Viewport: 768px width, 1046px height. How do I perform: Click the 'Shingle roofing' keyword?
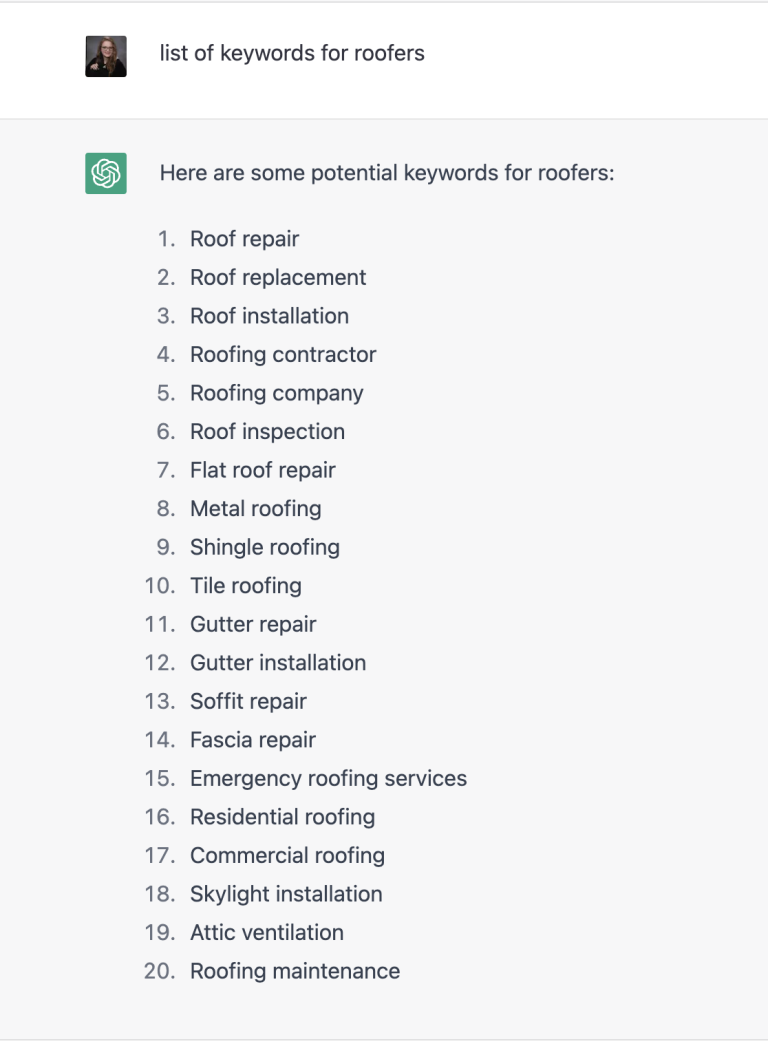(x=265, y=548)
